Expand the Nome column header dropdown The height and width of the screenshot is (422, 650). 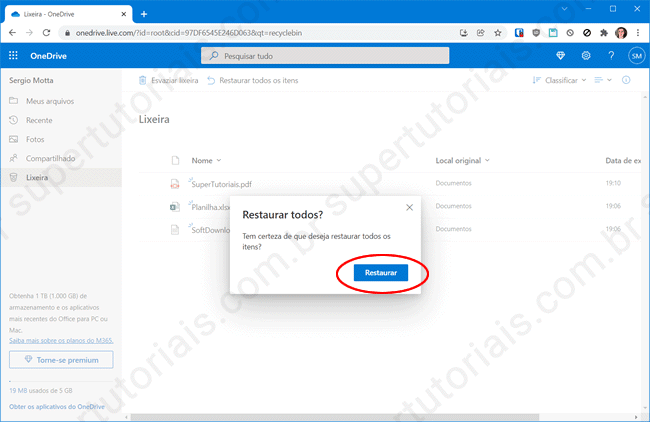[x=205, y=160]
